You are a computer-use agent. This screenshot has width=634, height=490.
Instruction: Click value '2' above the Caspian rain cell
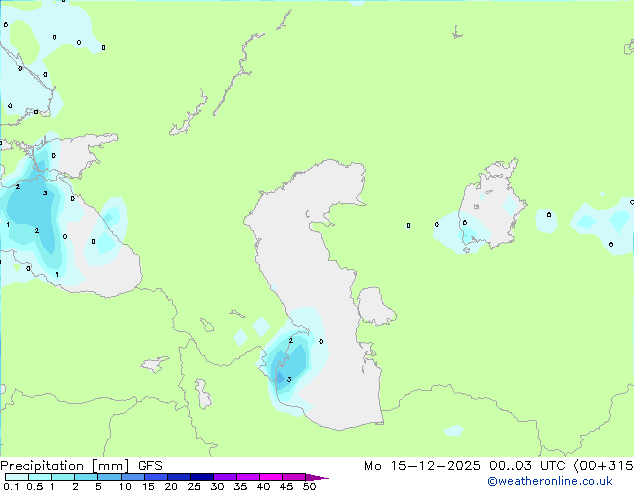point(291,341)
